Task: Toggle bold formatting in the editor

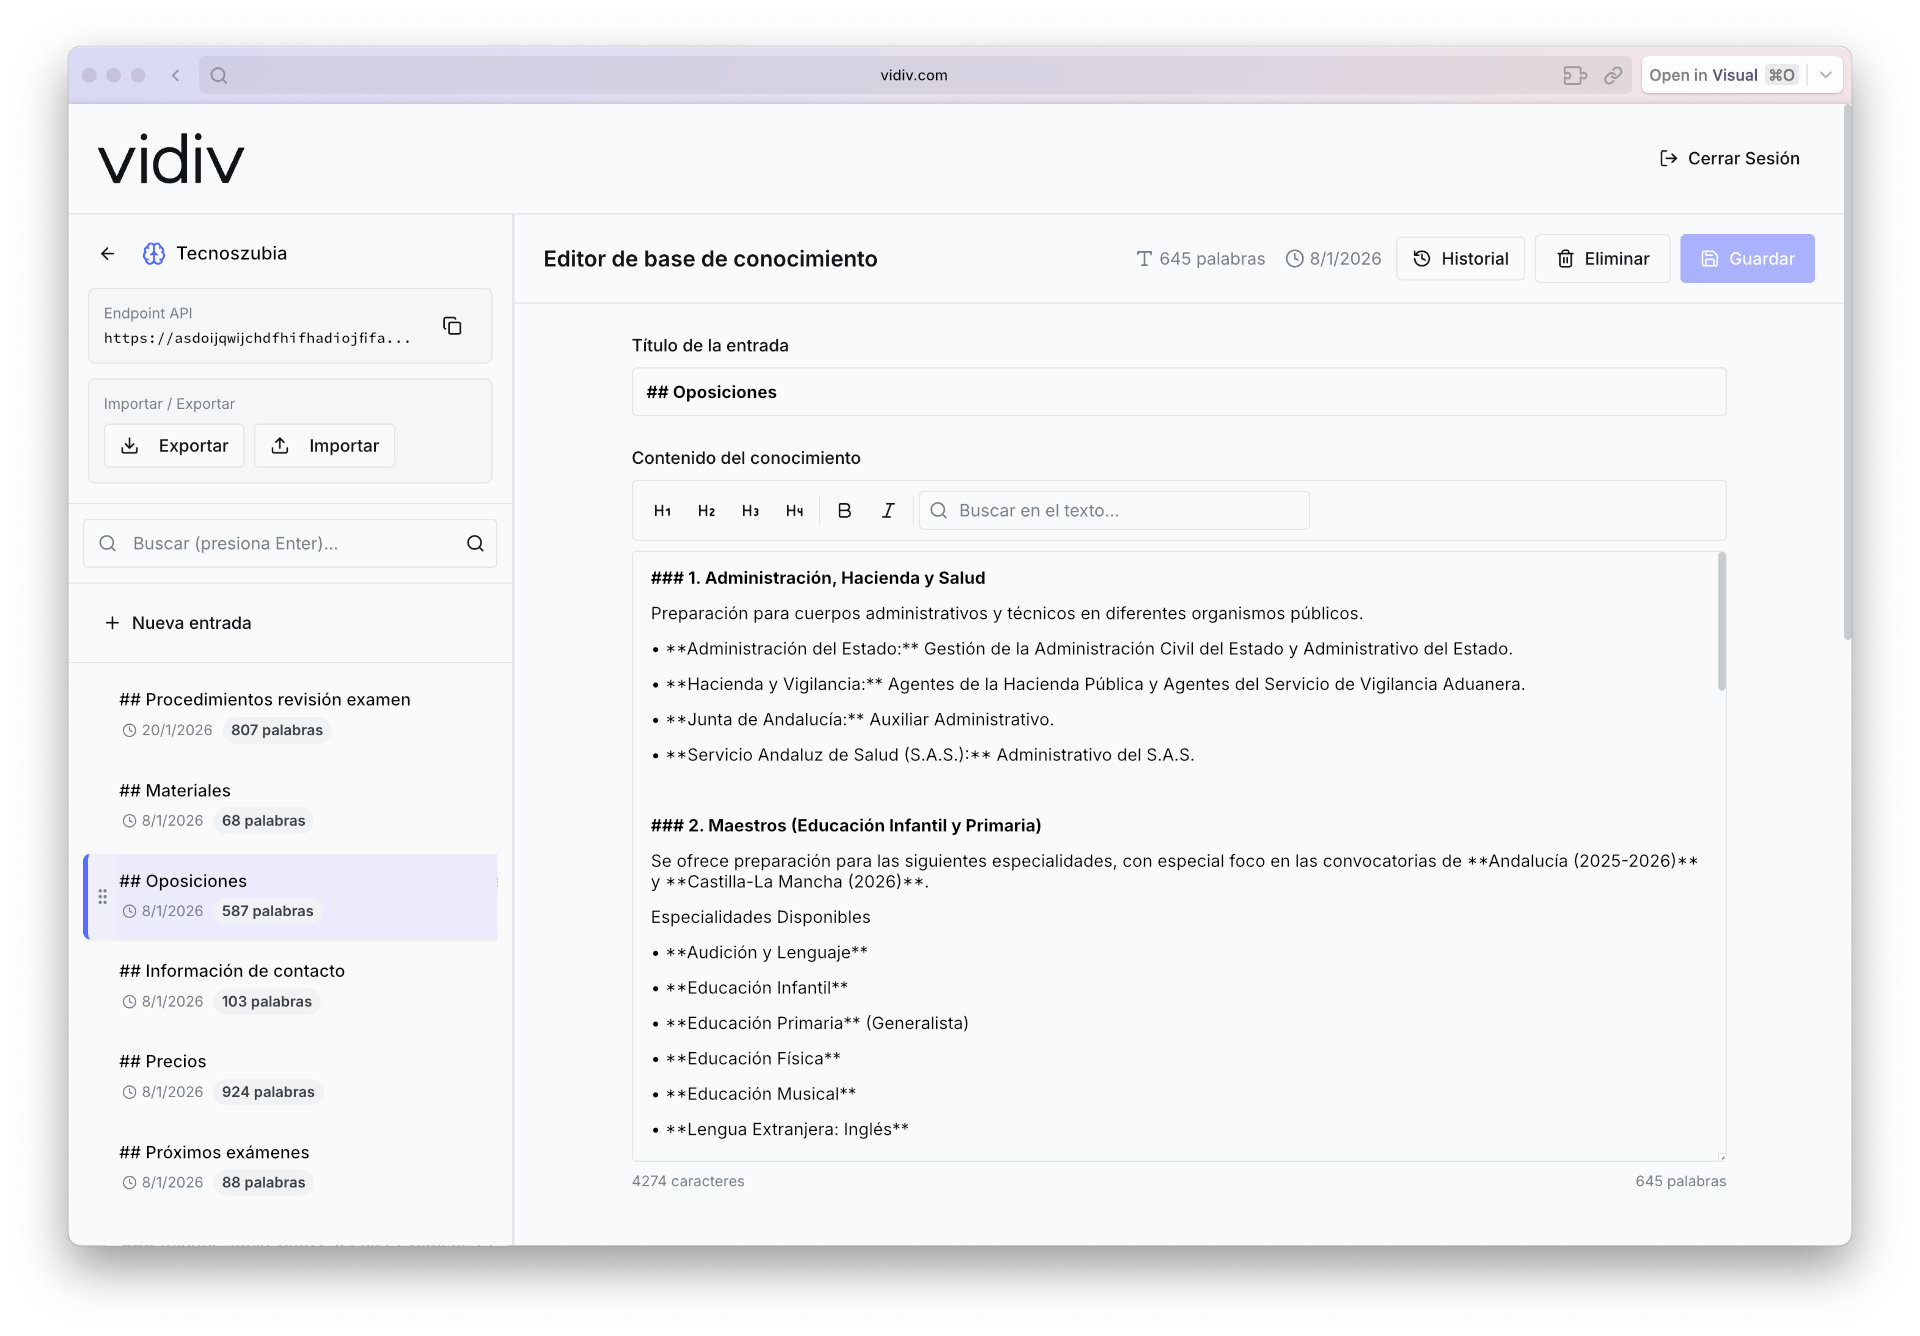Action: coord(845,510)
